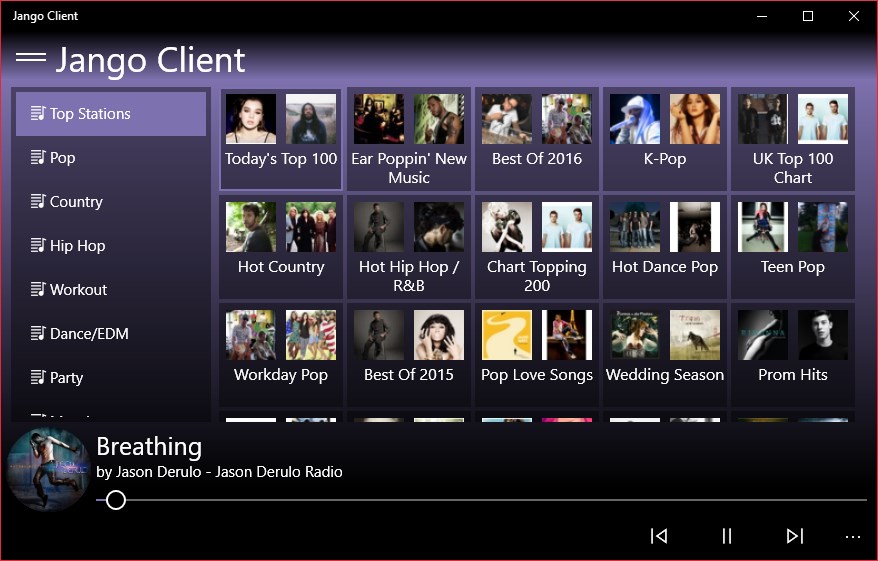Select the Pop category
The height and width of the screenshot is (561, 878).
111,158
